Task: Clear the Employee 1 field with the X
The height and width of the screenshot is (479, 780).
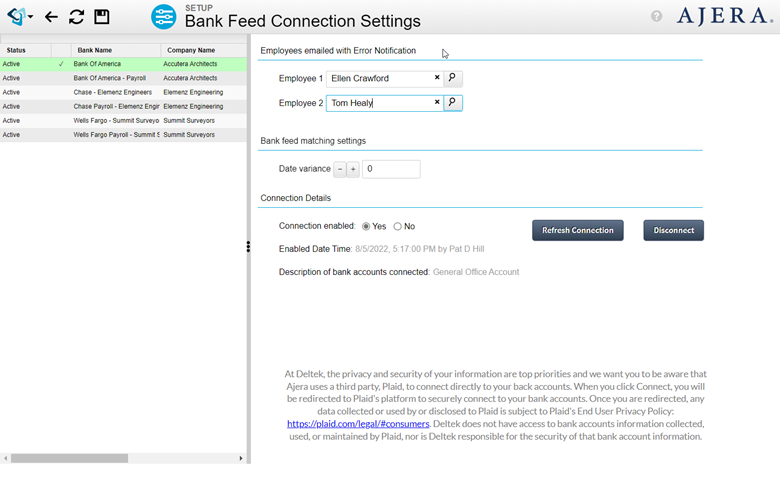Action: click(x=437, y=77)
